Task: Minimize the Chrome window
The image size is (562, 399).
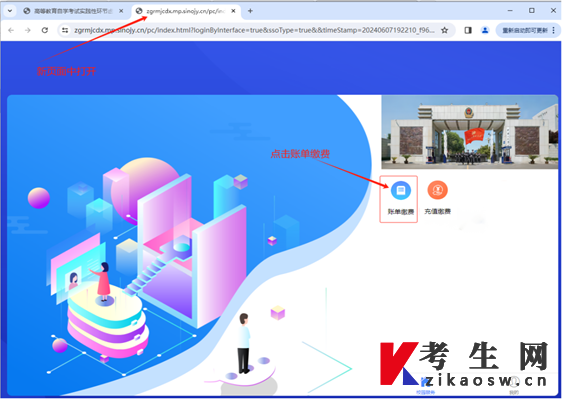Action: coord(510,11)
